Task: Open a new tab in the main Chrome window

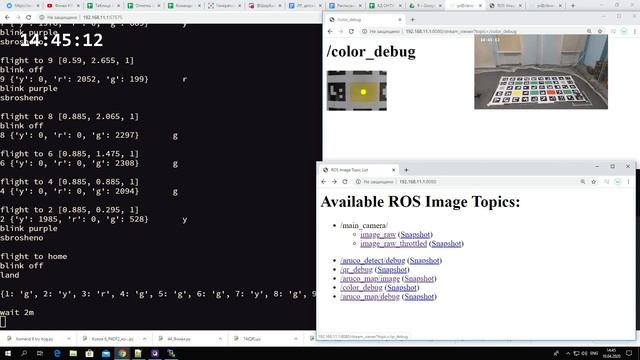Action: [573, 6]
